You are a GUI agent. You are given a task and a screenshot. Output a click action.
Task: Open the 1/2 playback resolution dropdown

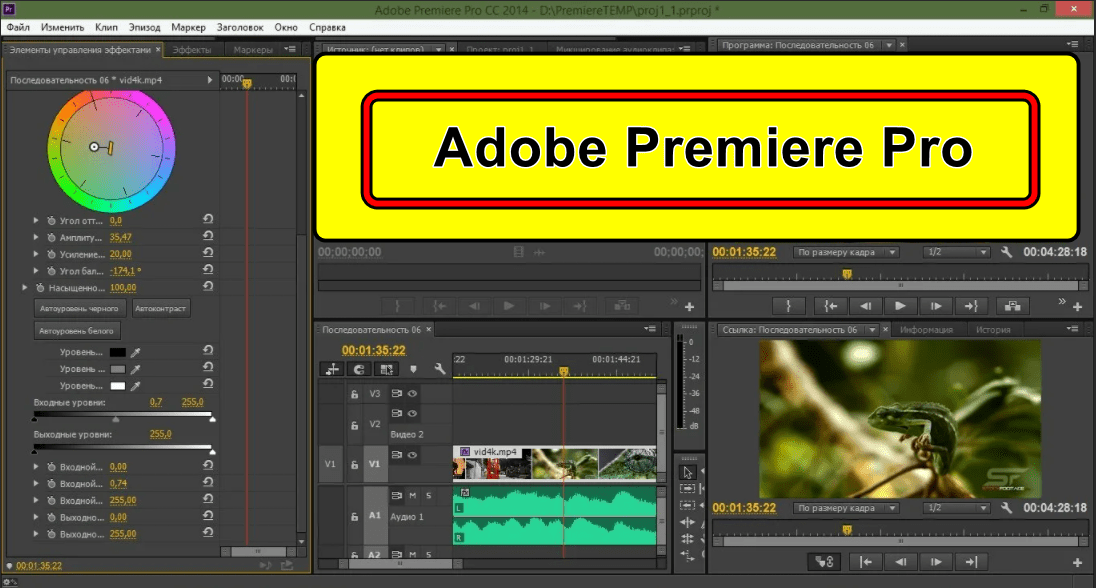pyautogui.click(x=955, y=253)
